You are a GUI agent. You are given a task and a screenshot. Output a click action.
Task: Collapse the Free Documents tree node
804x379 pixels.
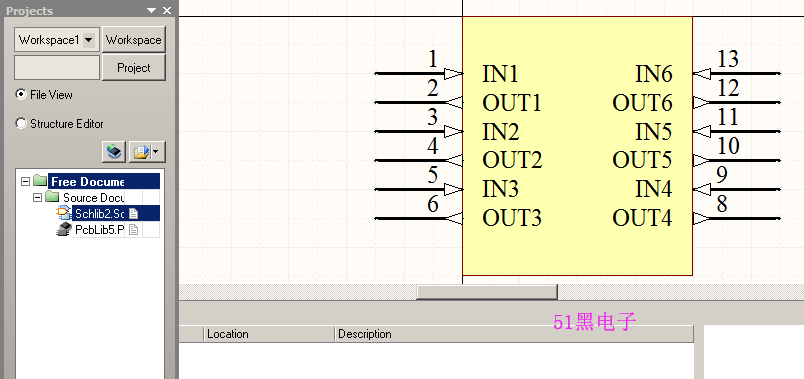click(25, 181)
